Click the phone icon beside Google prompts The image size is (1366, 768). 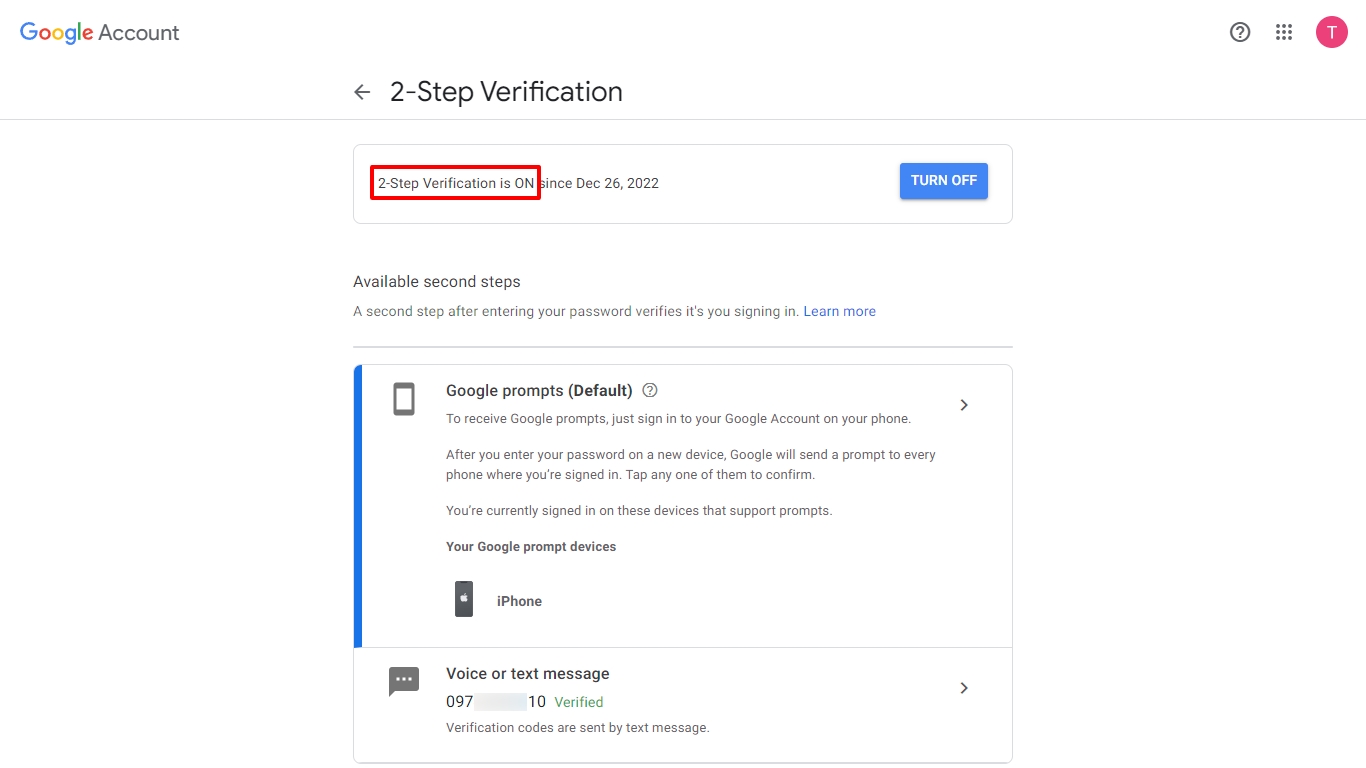[403, 399]
